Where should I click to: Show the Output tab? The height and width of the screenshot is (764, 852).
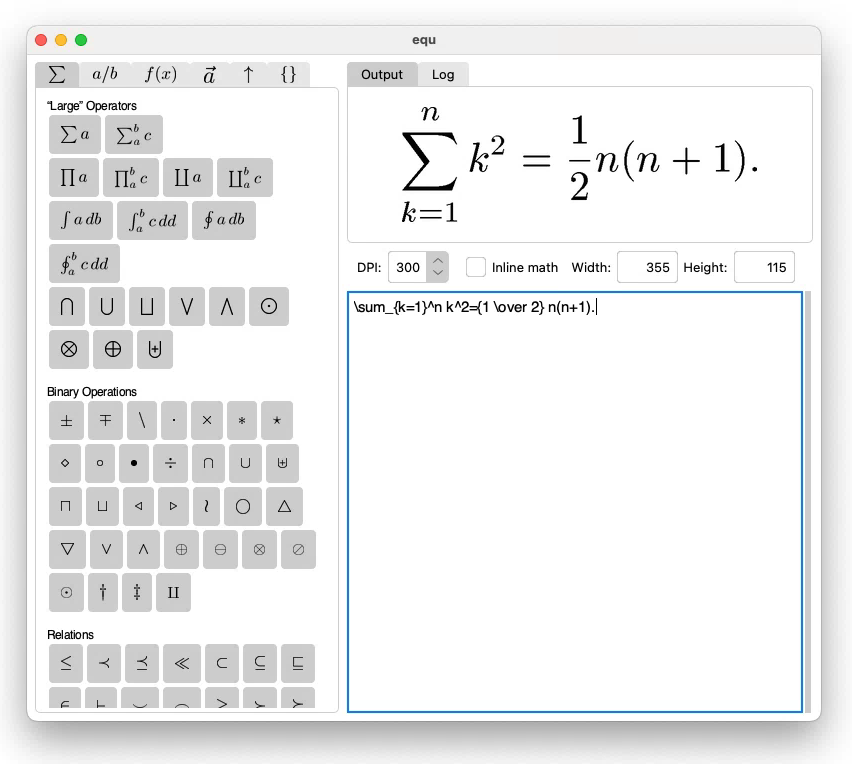[x=382, y=74]
